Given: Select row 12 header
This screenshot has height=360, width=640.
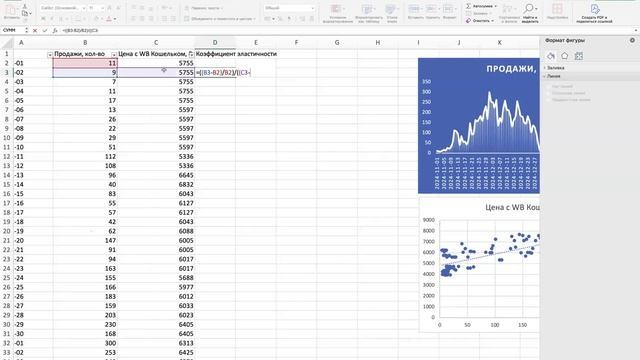Looking at the screenshot, I should coord(7,156).
